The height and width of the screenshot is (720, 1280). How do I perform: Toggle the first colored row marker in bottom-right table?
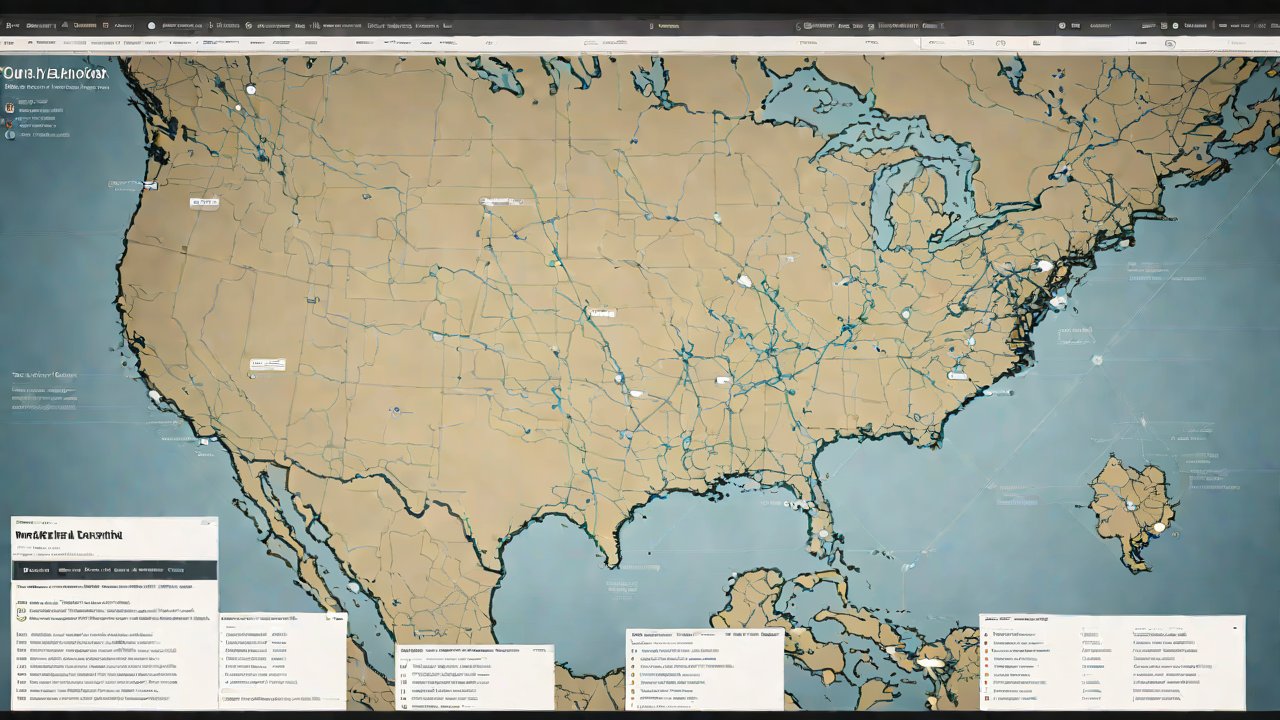coord(987,634)
